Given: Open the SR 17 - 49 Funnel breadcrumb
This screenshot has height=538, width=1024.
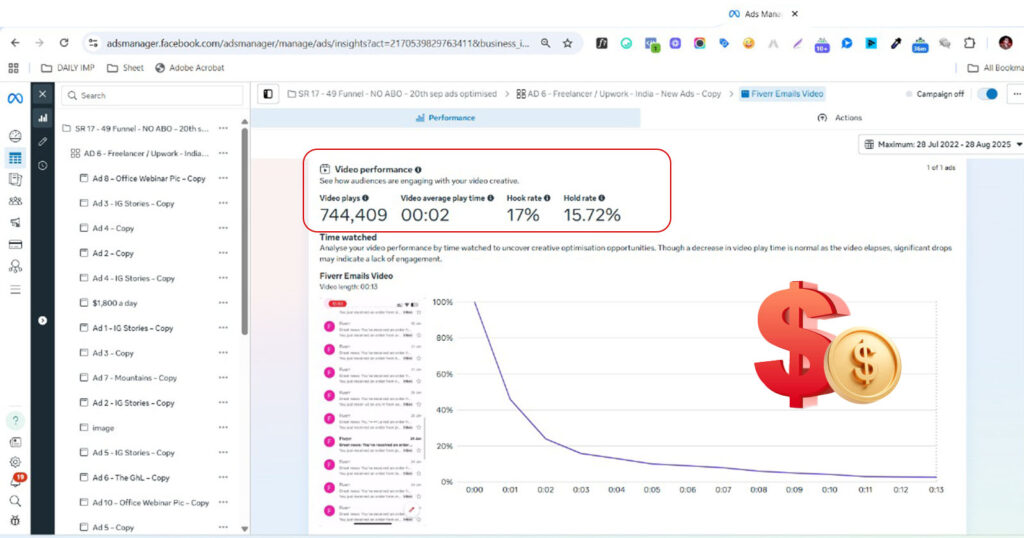Looking at the screenshot, I should coord(392,94).
